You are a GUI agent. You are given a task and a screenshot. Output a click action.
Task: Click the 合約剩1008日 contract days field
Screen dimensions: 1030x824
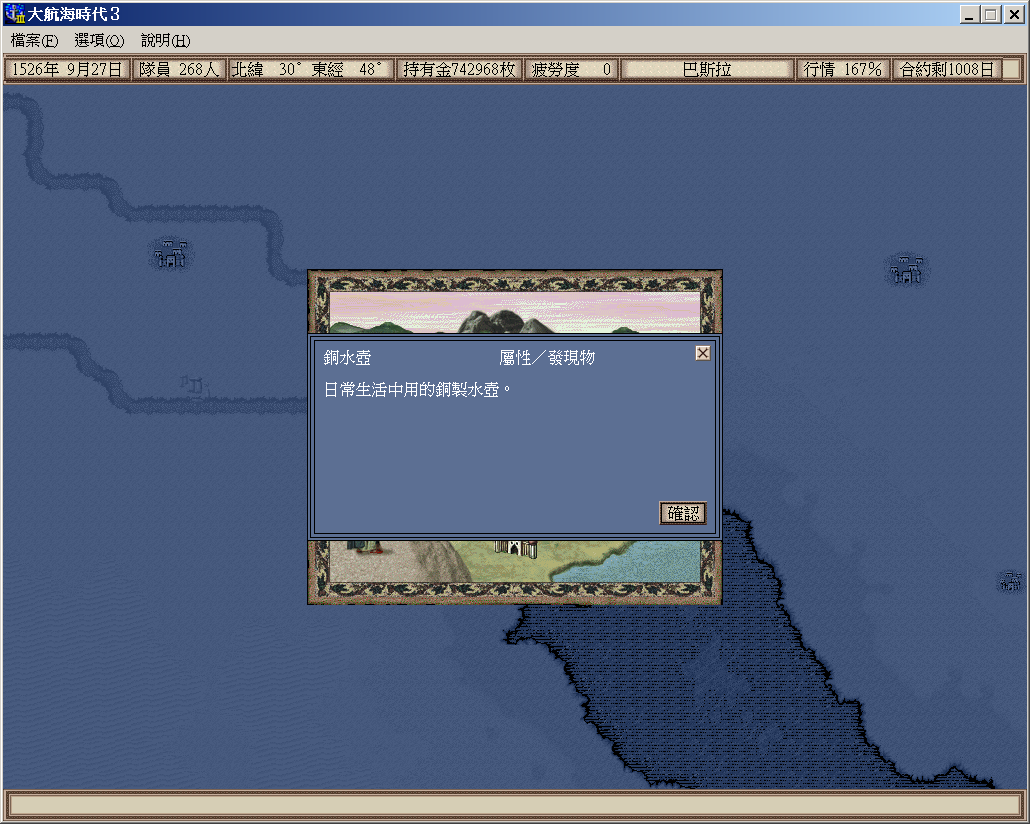coord(946,70)
